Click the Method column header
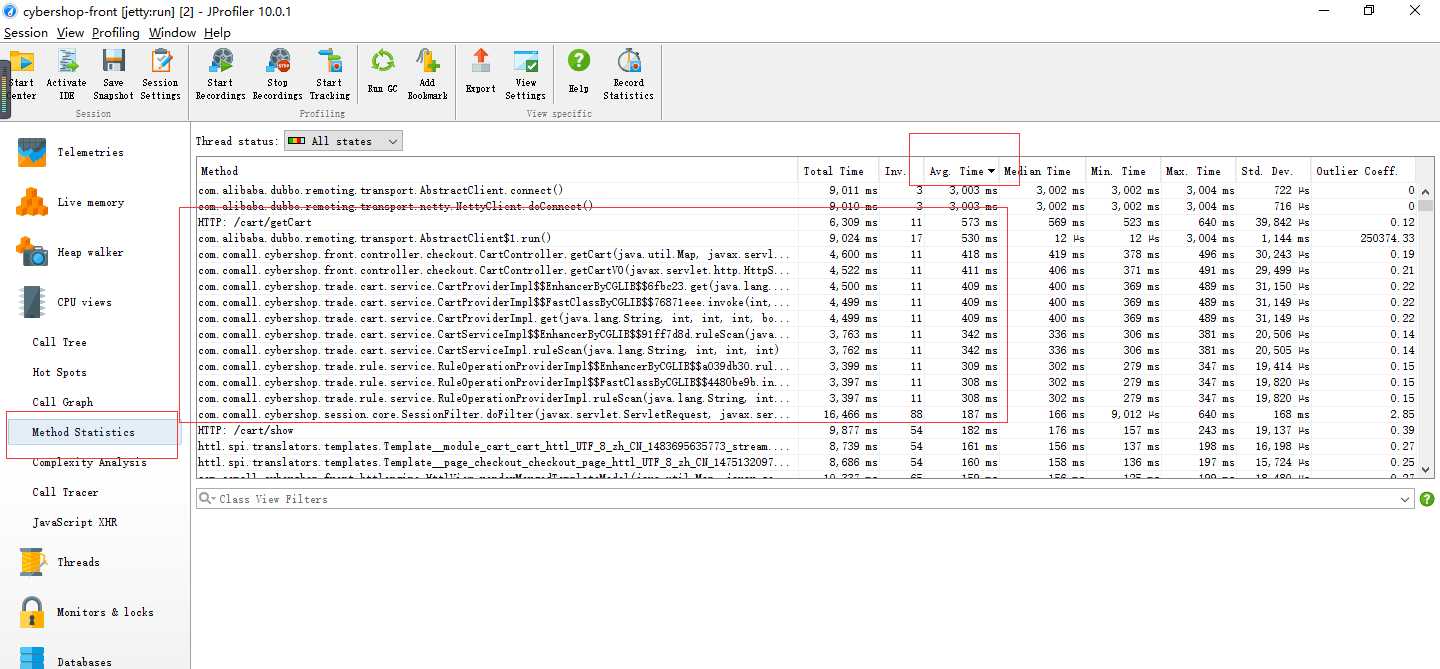 (x=497, y=171)
